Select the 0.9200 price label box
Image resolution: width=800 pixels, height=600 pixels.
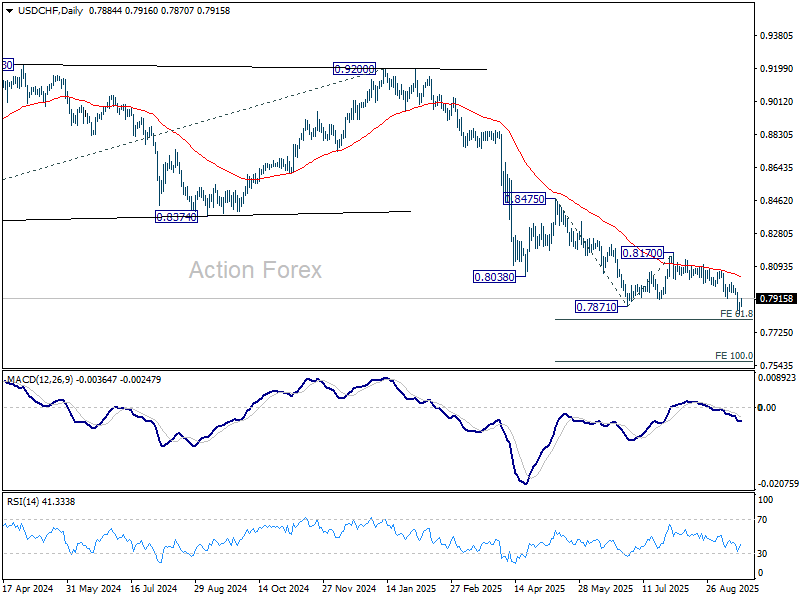[x=354, y=69]
